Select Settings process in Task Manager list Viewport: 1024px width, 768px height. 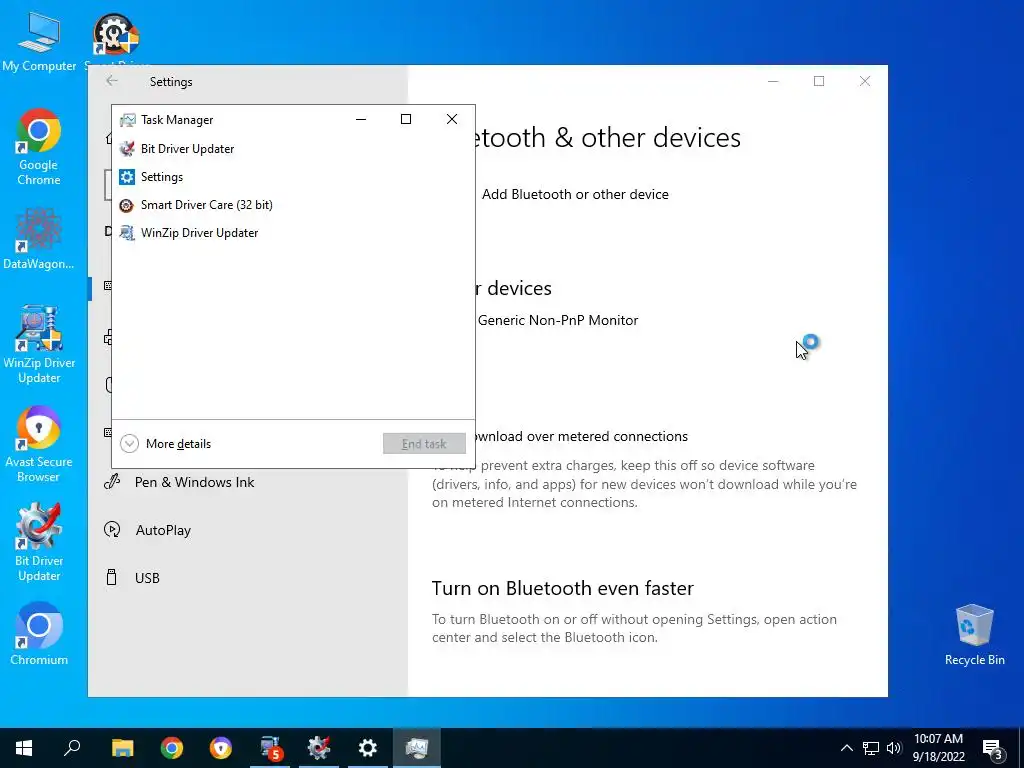(293, 177)
